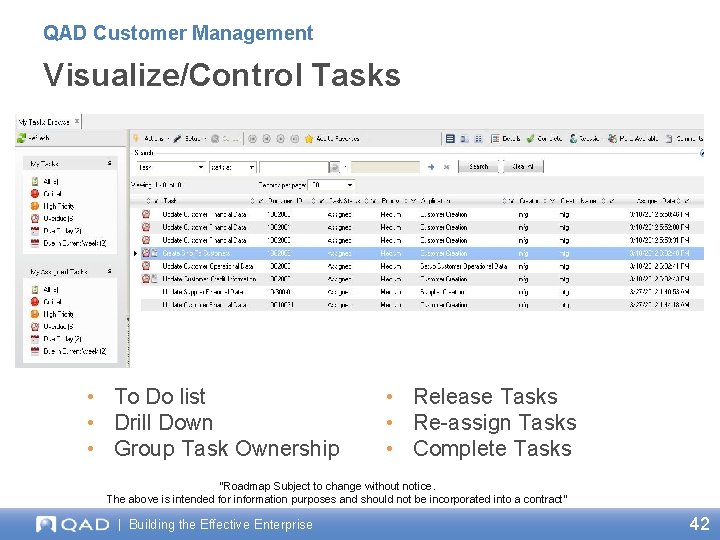Image resolution: width=720 pixels, height=540 pixels.
Task: Click the lookup icon beside search field
Action: [335, 167]
